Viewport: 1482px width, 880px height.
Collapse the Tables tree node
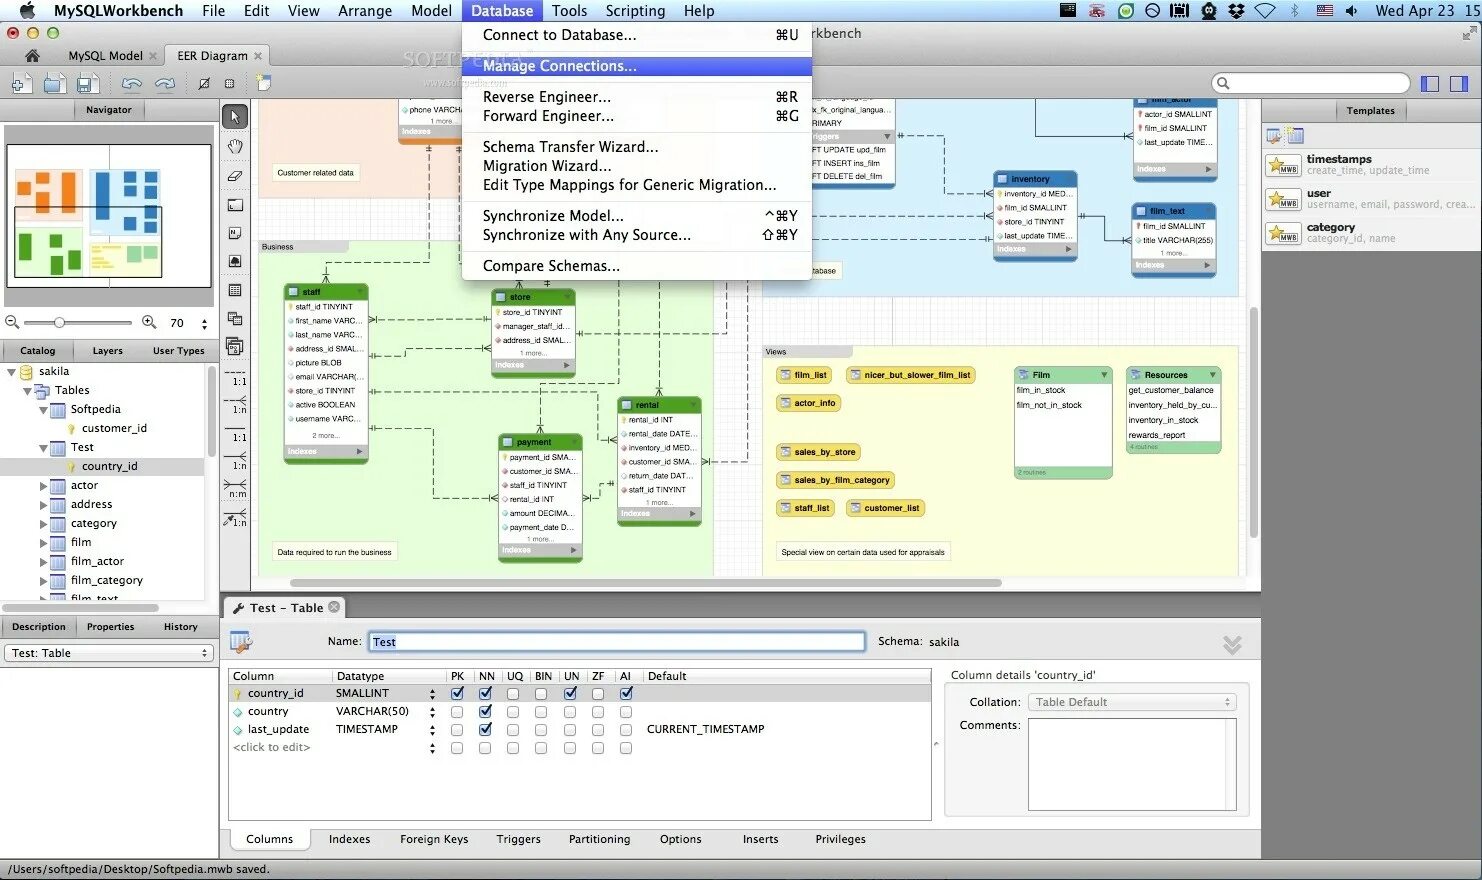(x=27, y=391)
